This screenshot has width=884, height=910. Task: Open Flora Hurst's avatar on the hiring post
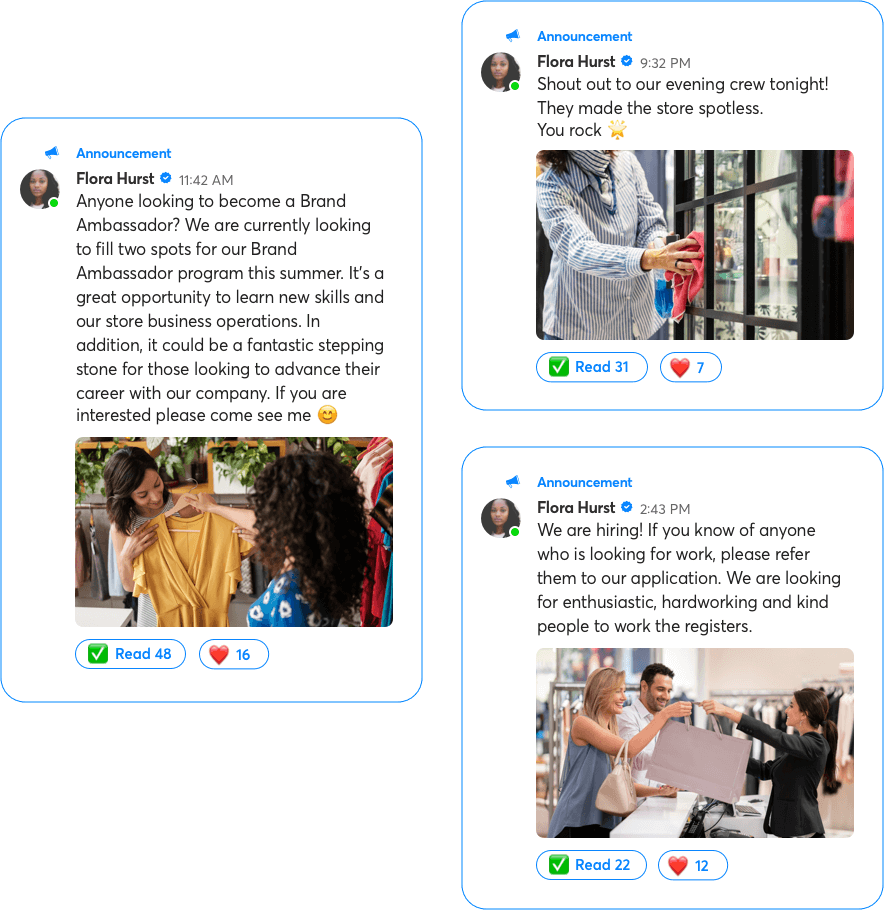[x=500, y=518]
